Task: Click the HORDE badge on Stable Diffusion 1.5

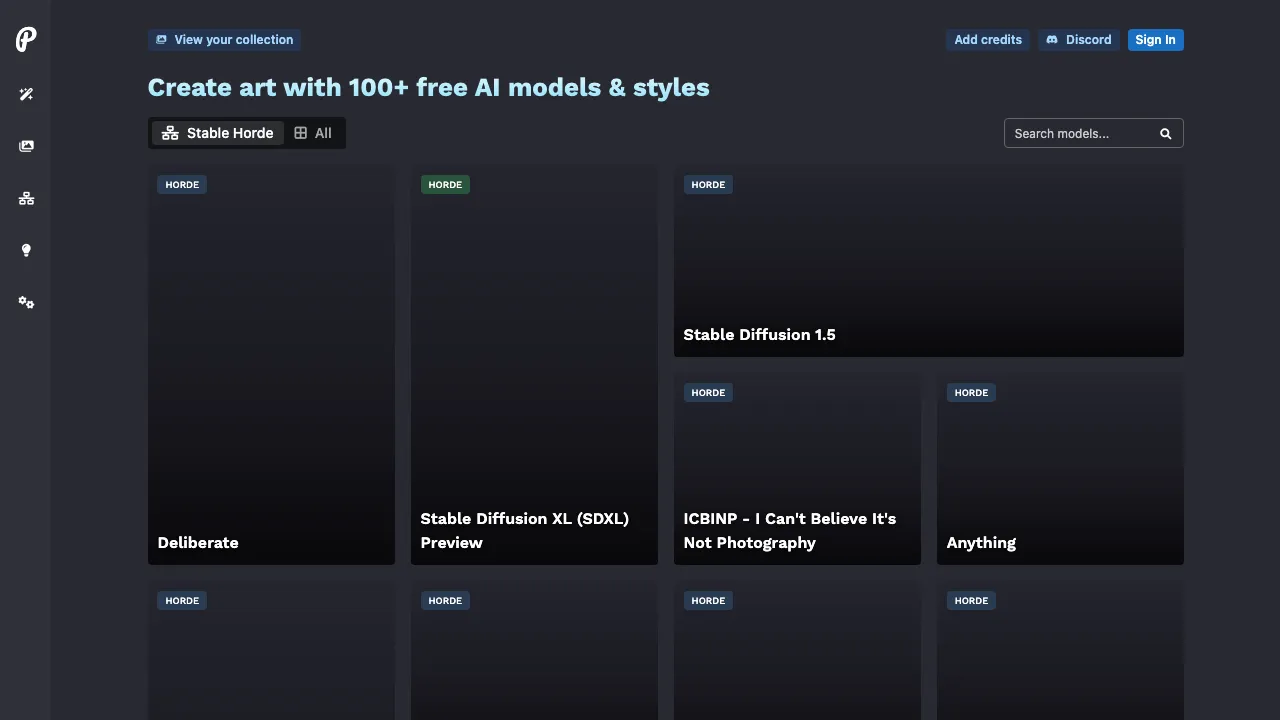Action: click(x=708, y=185)
